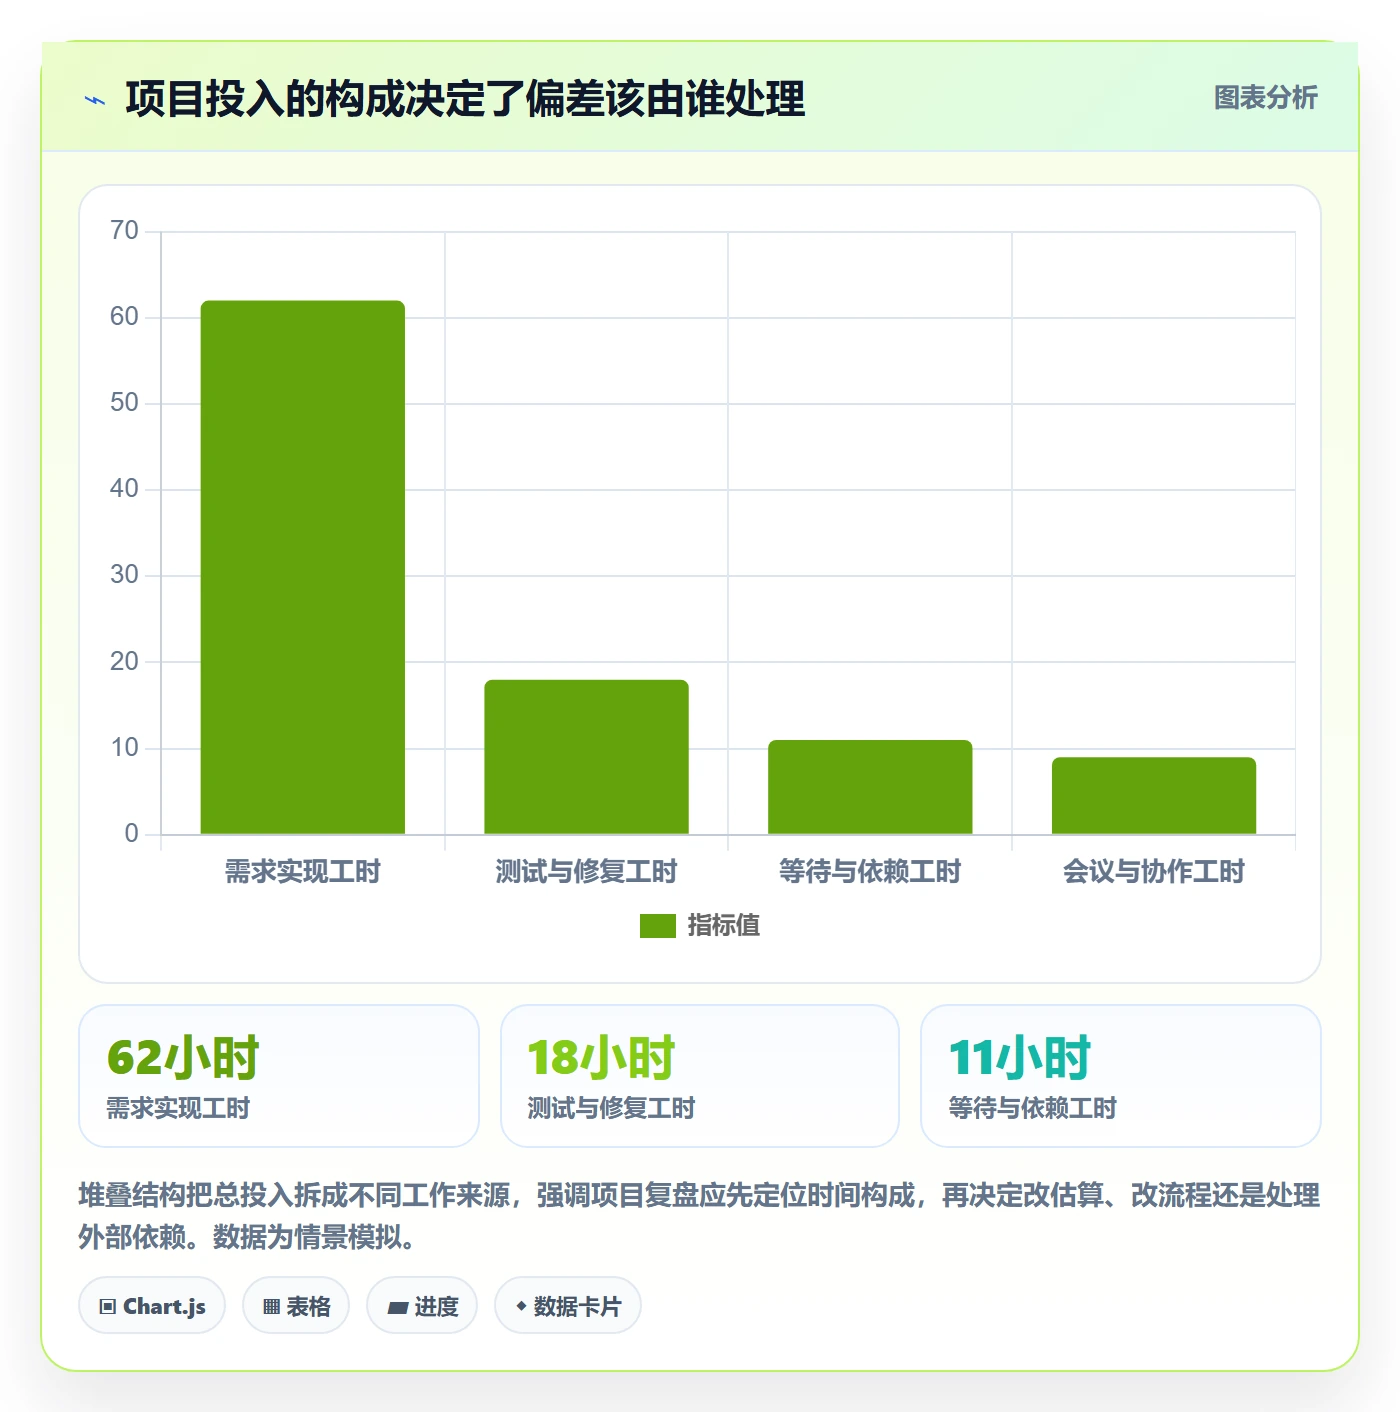Click the y-axis value 20

pyautogui.click(x=124, y=662)
